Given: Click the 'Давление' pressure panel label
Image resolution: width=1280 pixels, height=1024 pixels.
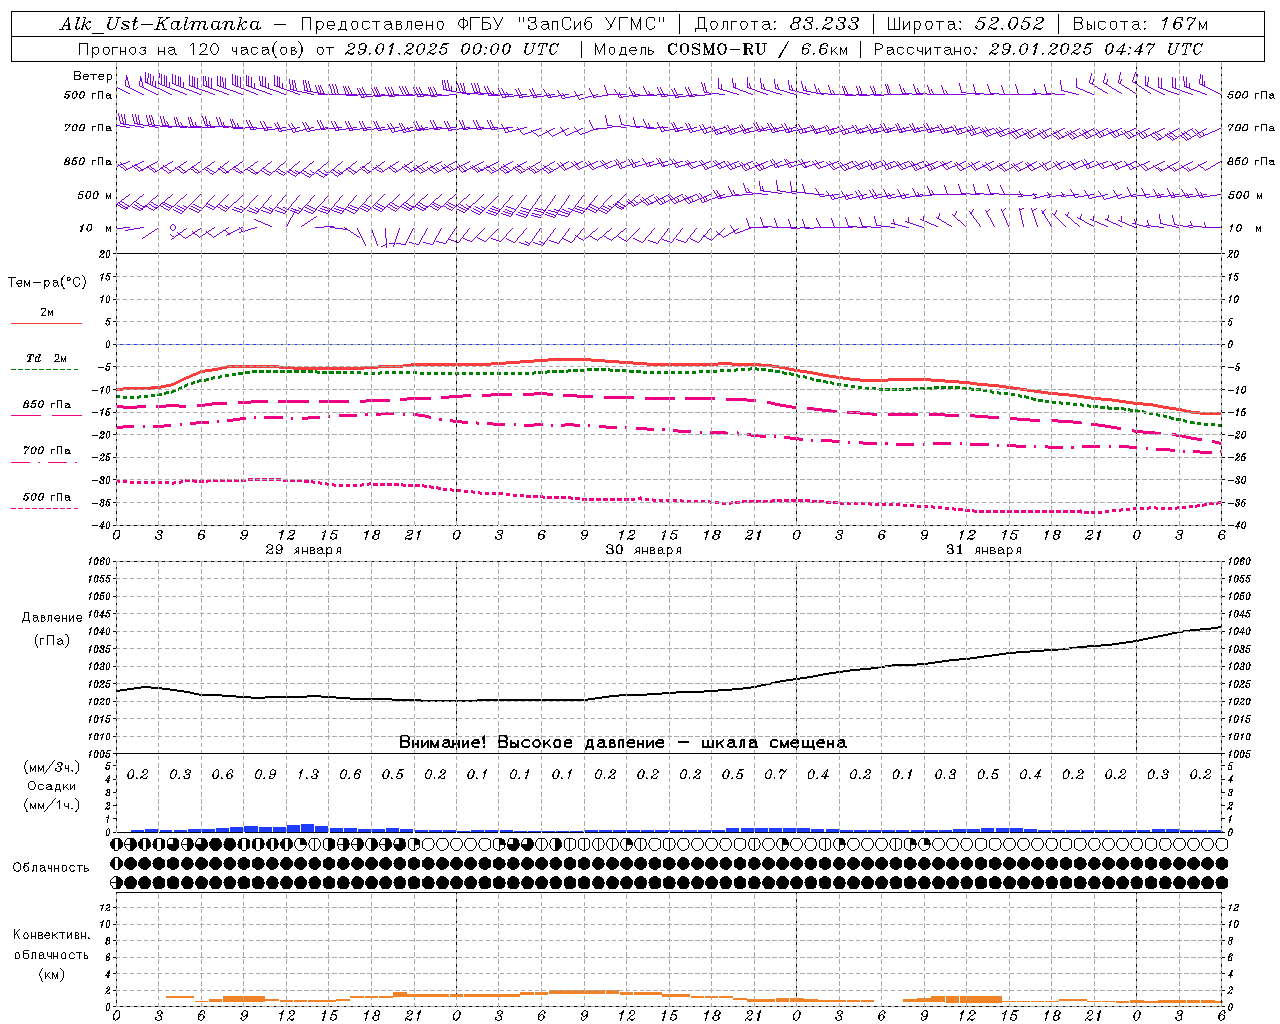Looking at the screenshot, I should tap(52, 618).
